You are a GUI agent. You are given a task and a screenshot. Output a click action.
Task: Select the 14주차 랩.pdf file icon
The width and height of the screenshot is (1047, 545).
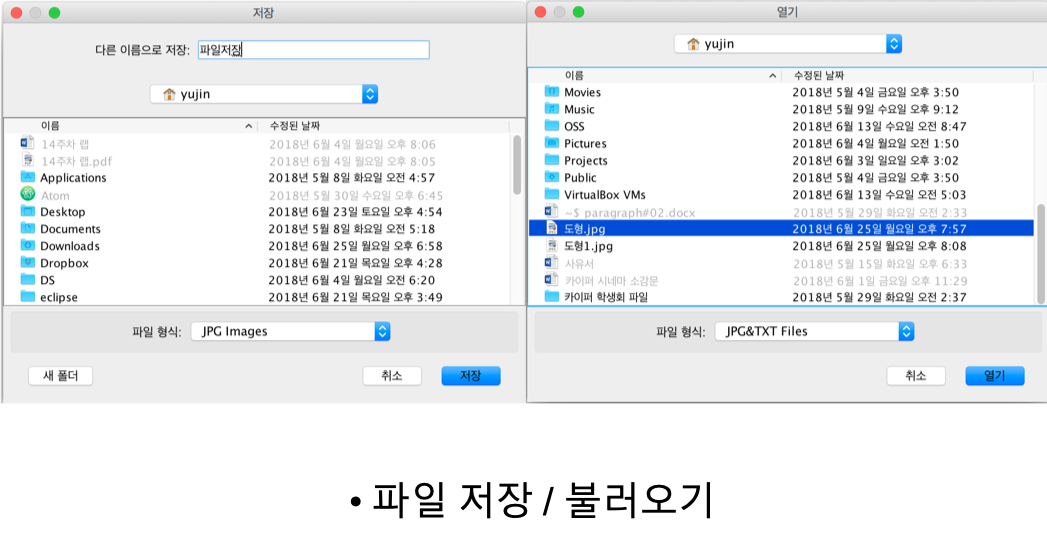(28, 161)
